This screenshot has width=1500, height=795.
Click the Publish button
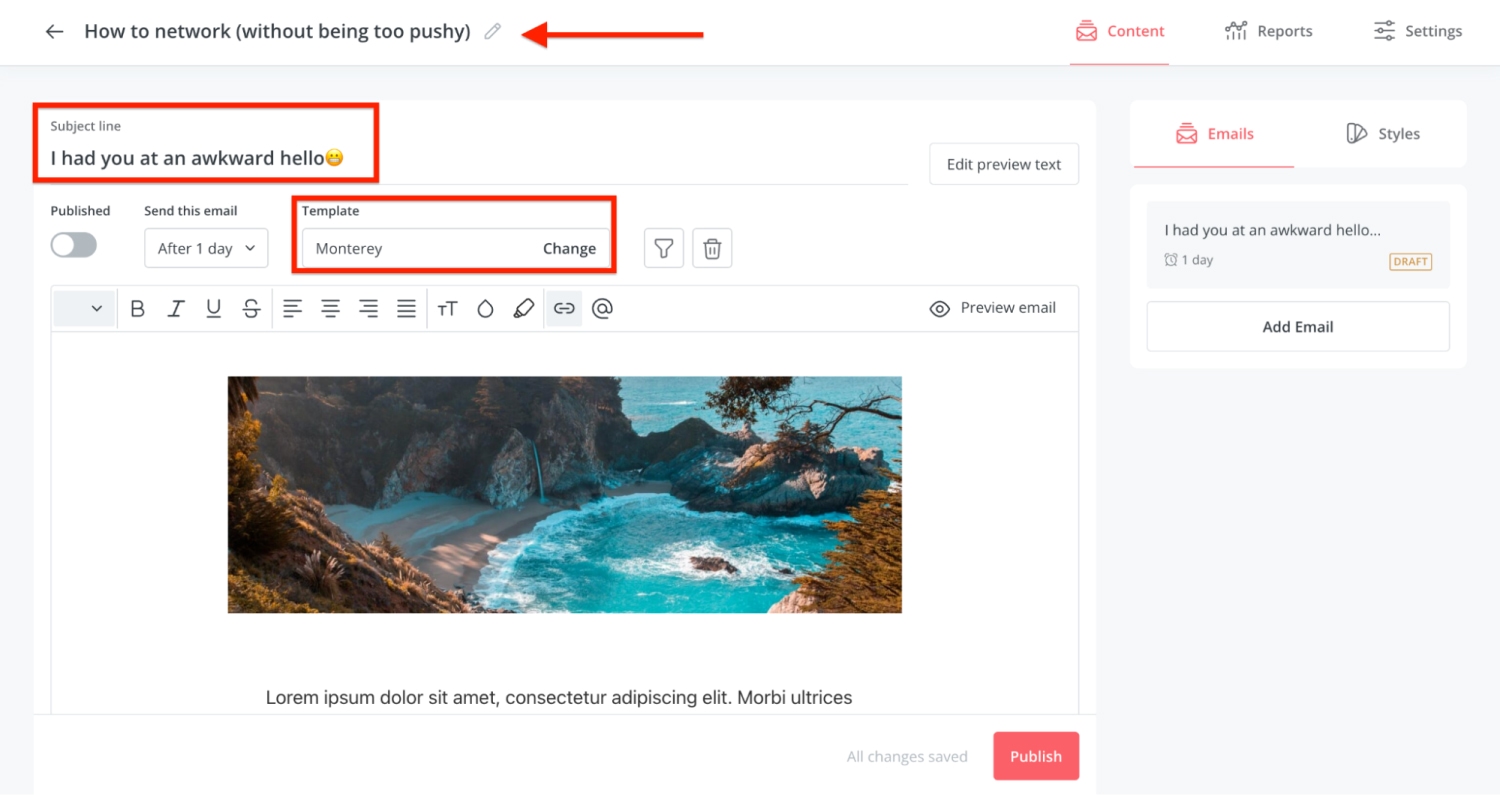[1036, 756]
